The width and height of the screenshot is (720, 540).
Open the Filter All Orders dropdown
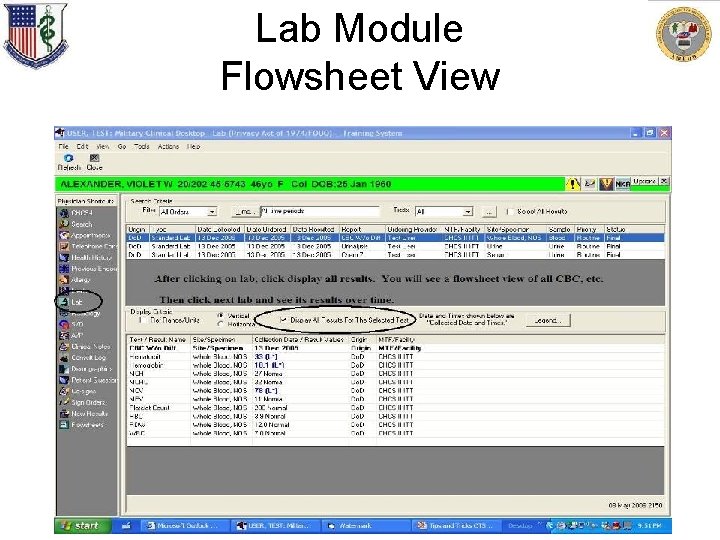coord(212,212)
